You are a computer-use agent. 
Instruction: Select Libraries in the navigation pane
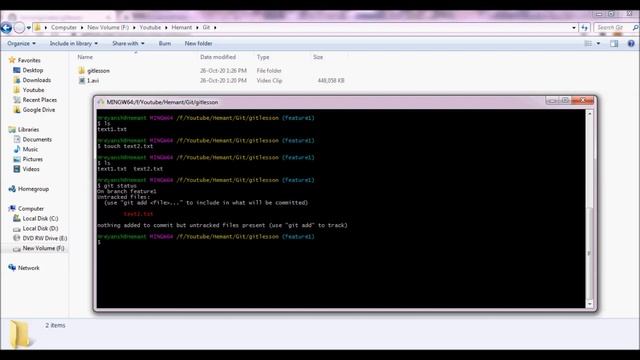tap(24, 129)
